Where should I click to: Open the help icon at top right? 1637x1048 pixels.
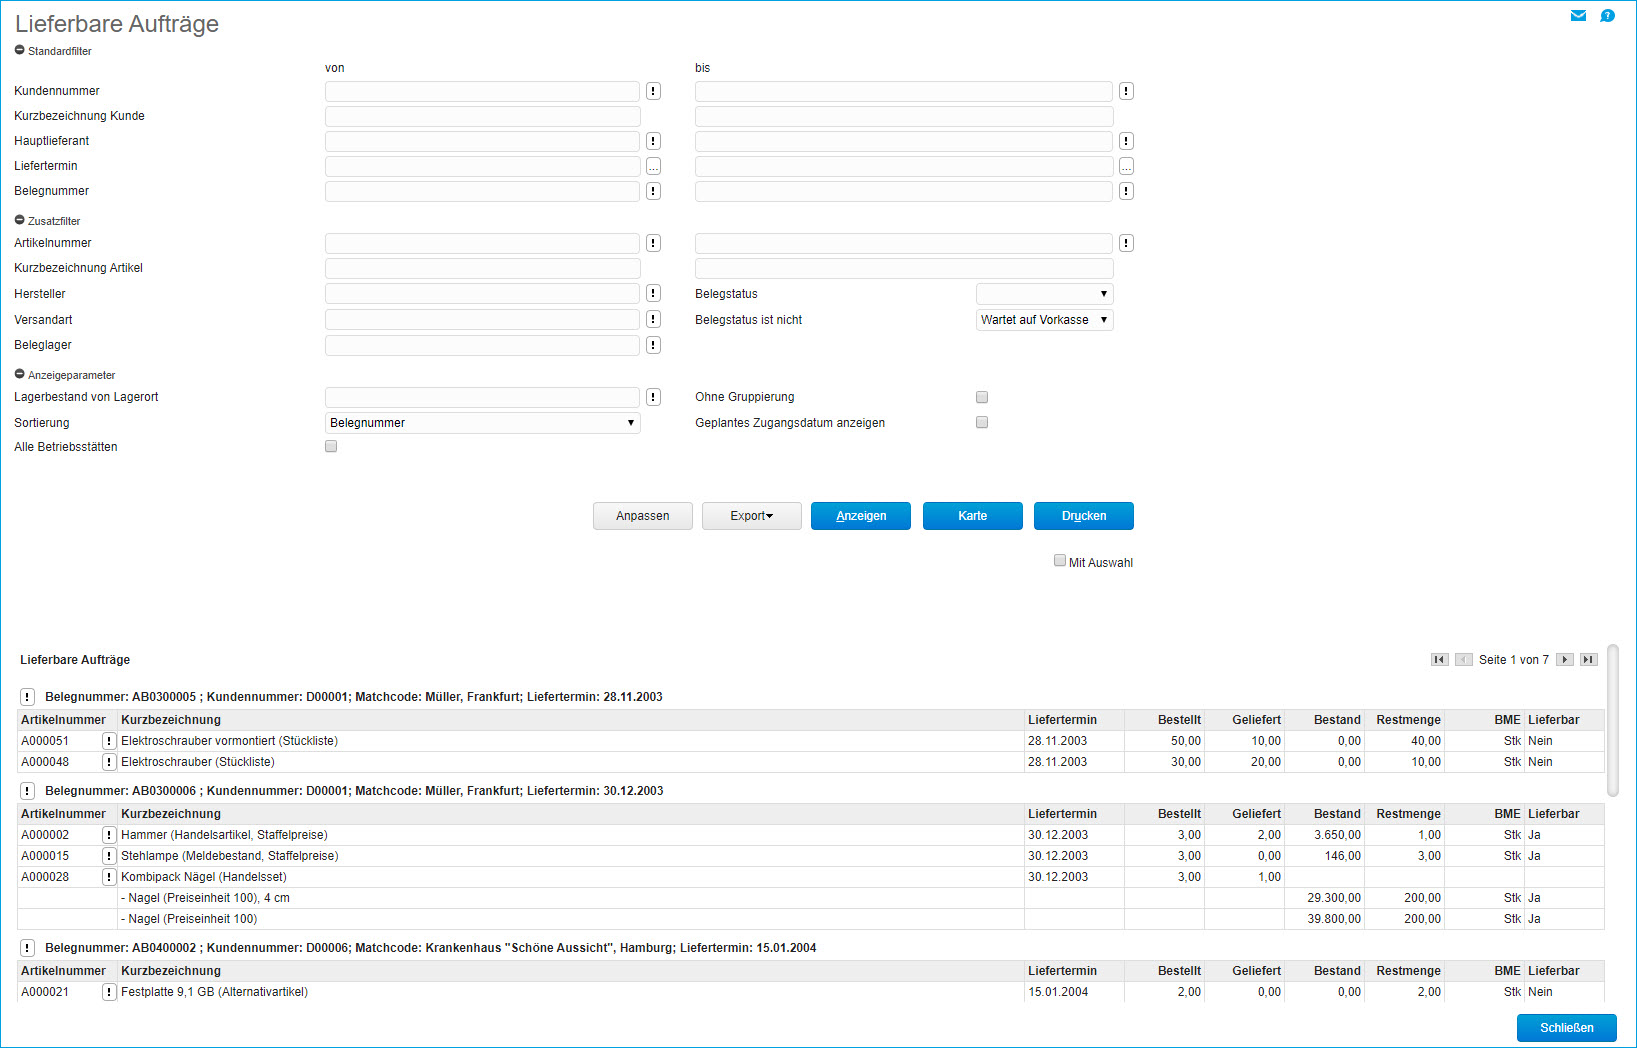click(1607, 16)
